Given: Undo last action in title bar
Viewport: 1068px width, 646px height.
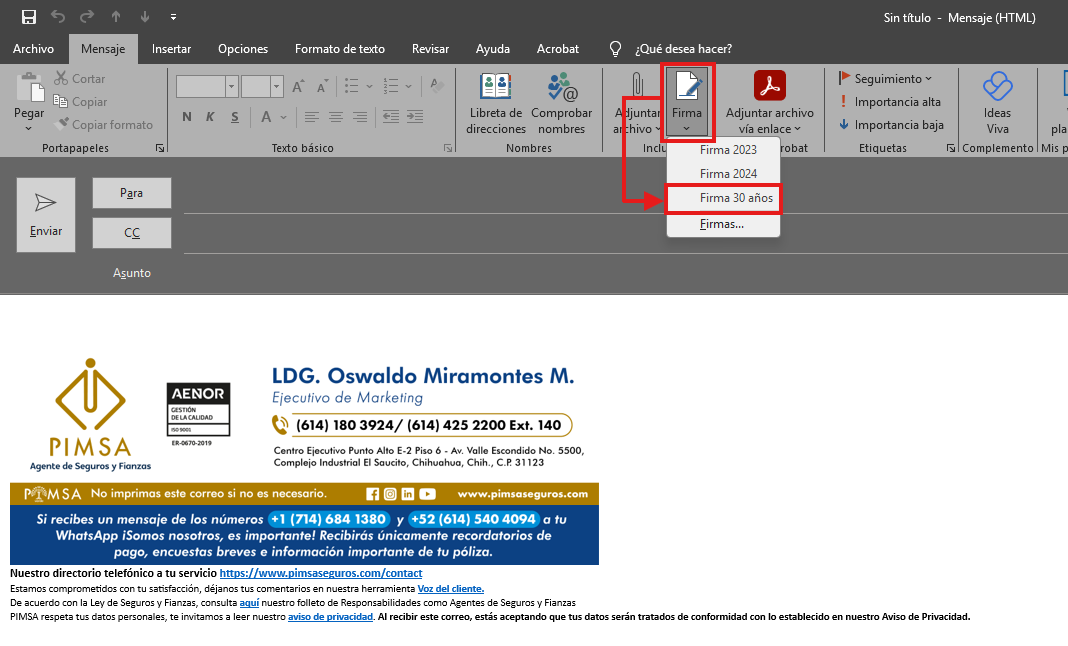Looking at the screenshot, I should [x=58, y=17].
